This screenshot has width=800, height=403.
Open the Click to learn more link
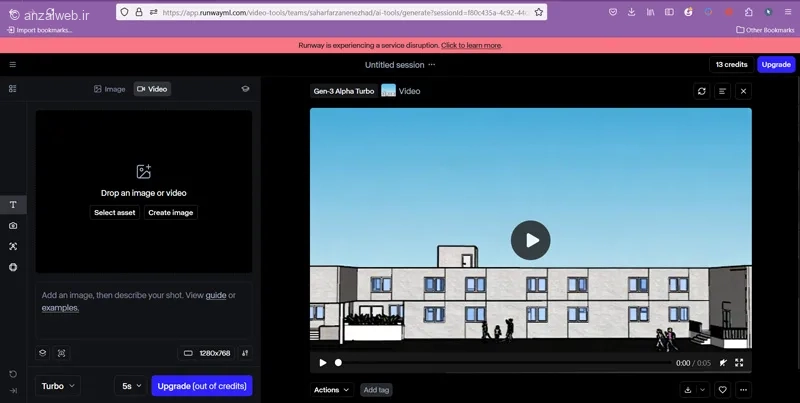point(471,45)
